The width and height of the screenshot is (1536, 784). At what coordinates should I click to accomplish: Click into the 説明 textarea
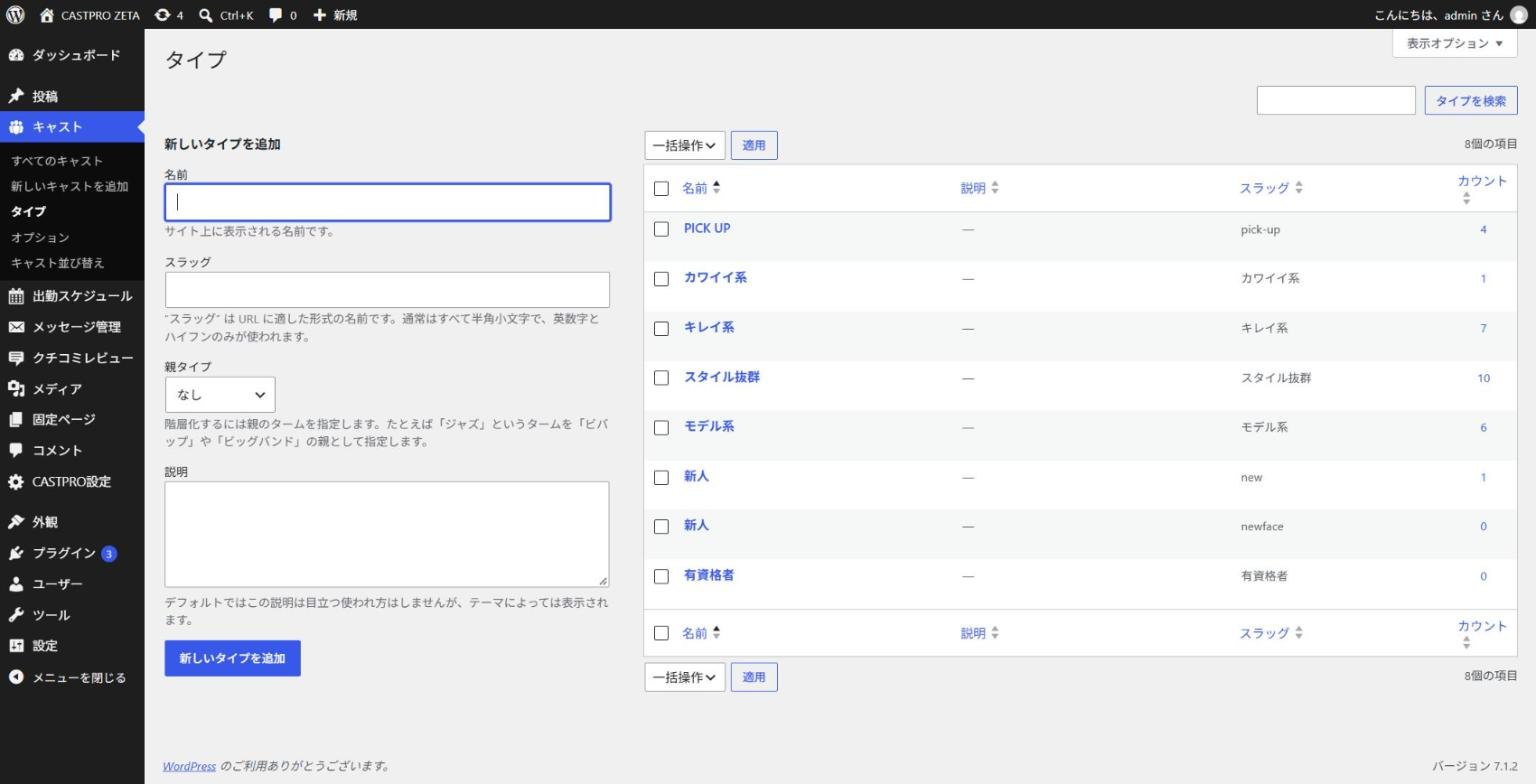387,534
